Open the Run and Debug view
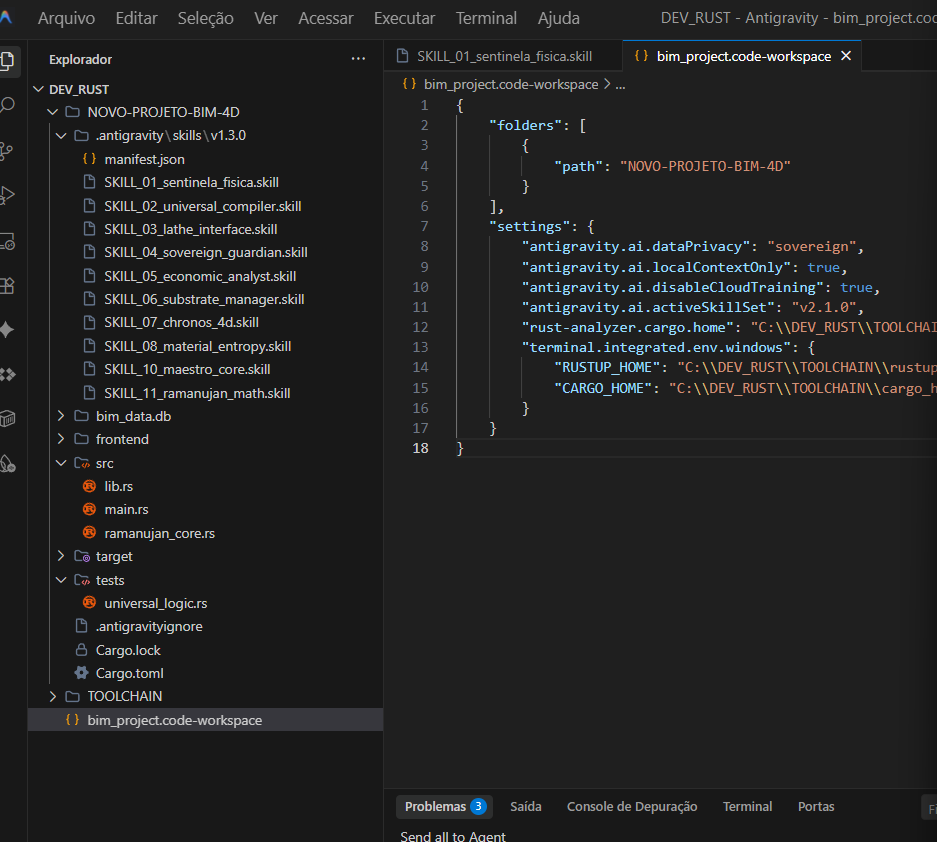This screenshot has height=842, width=937. click(8, 195)
